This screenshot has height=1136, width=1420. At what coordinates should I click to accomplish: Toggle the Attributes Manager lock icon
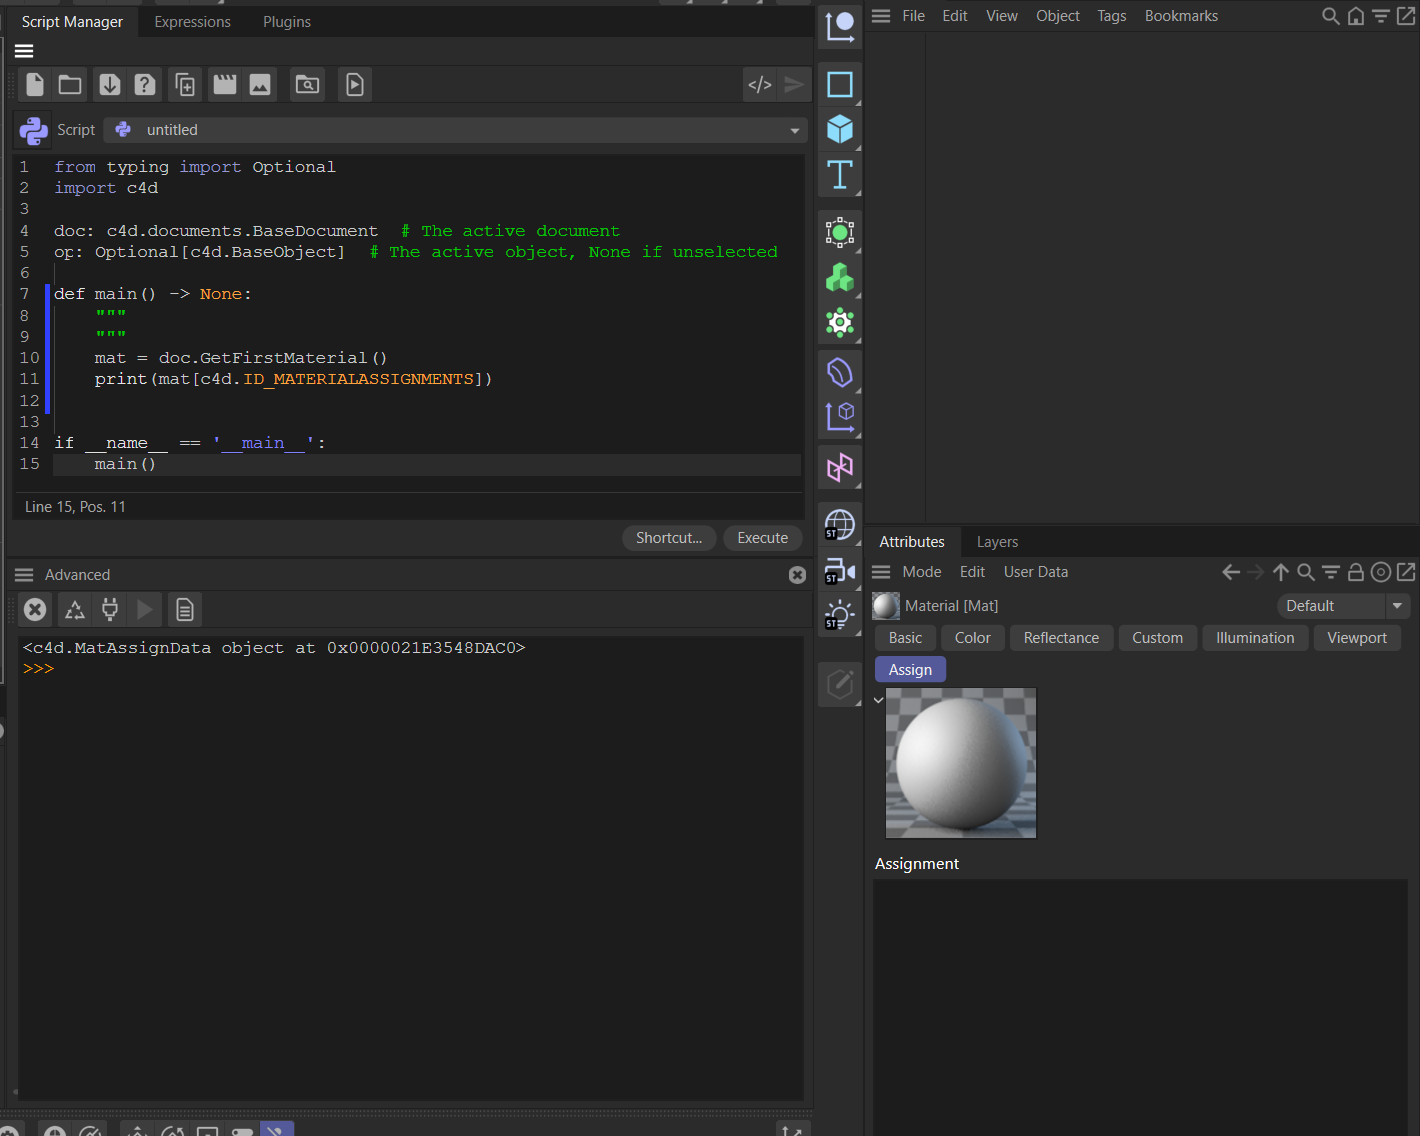1356,572
